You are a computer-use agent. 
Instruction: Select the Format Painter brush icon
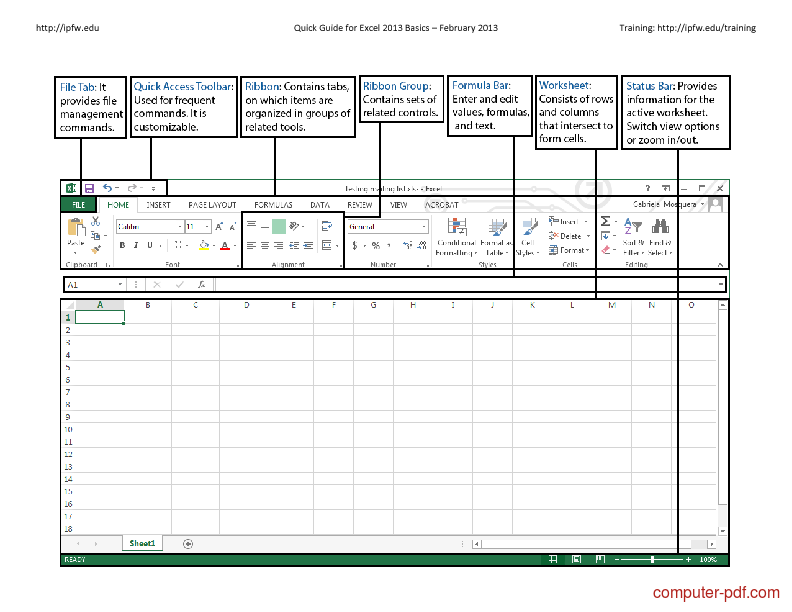[95, 249]
